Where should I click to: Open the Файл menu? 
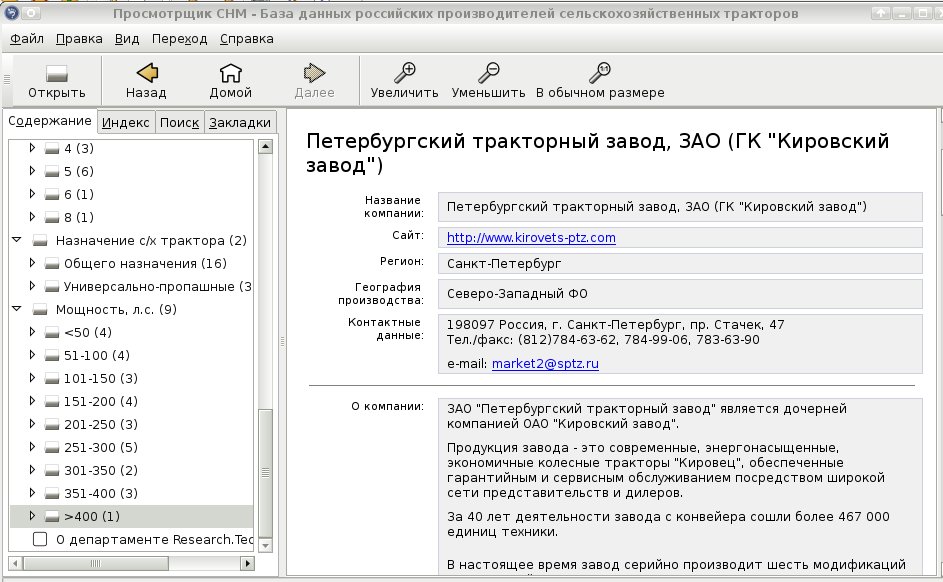coord(27,39)
